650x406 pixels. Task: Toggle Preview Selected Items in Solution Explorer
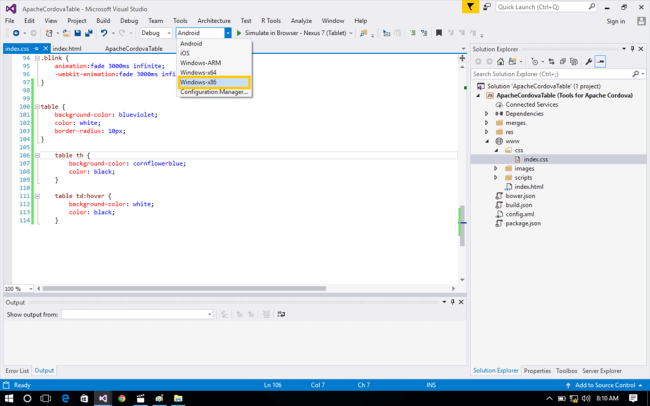(x=600, y=61)
